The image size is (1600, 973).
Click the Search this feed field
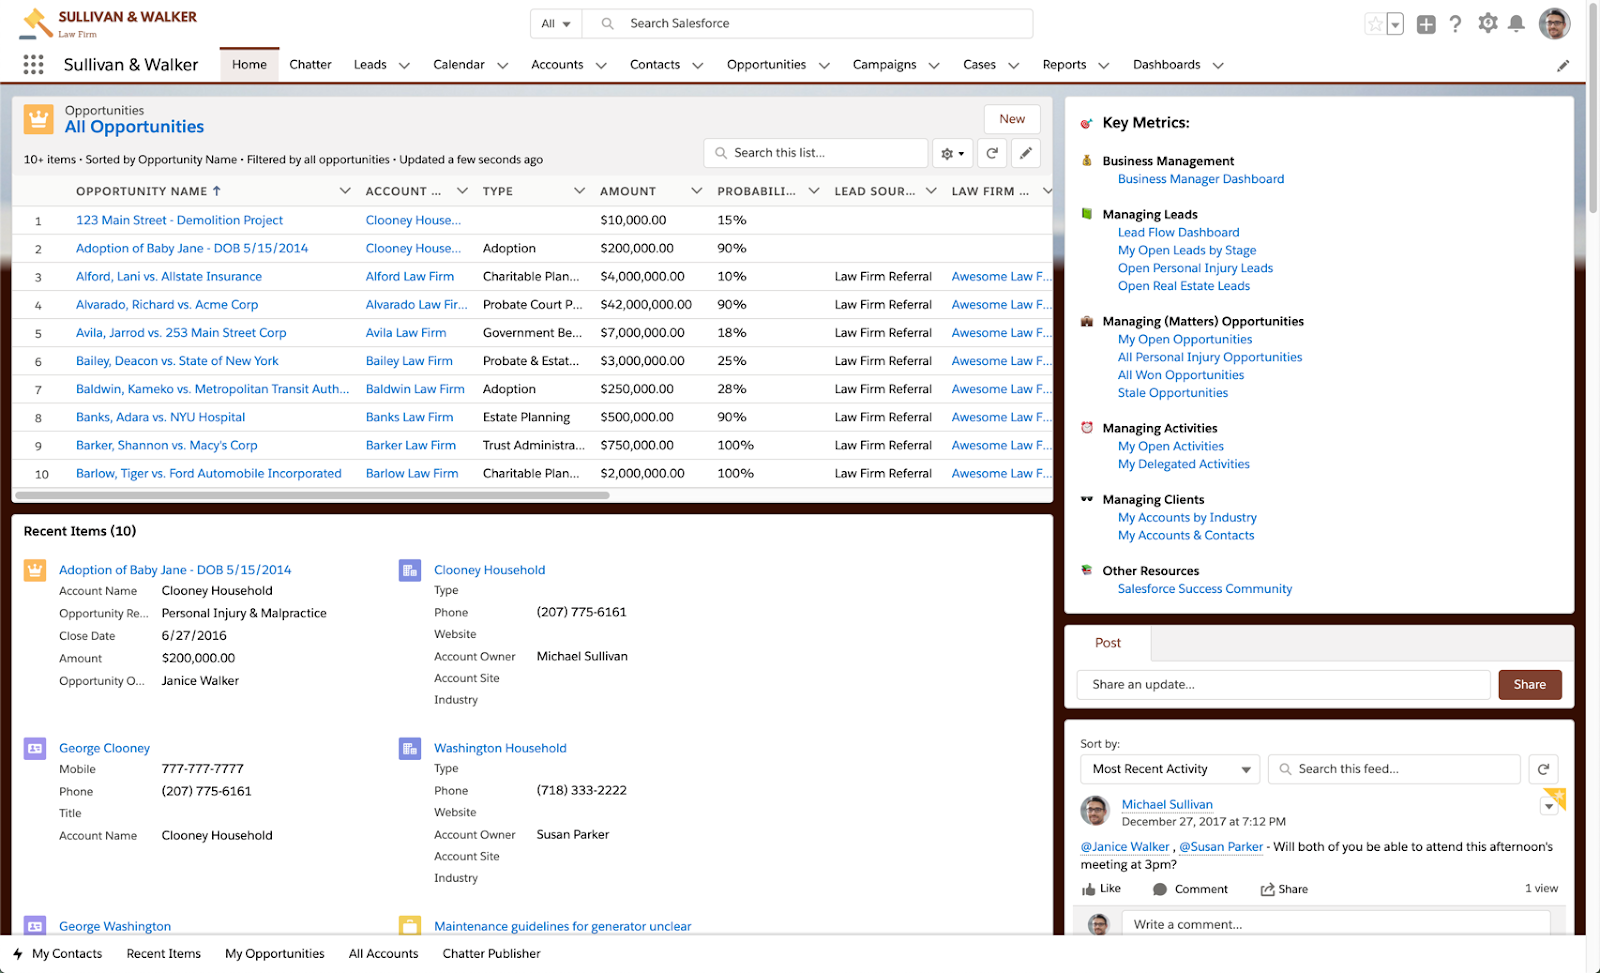[1395, 769]
